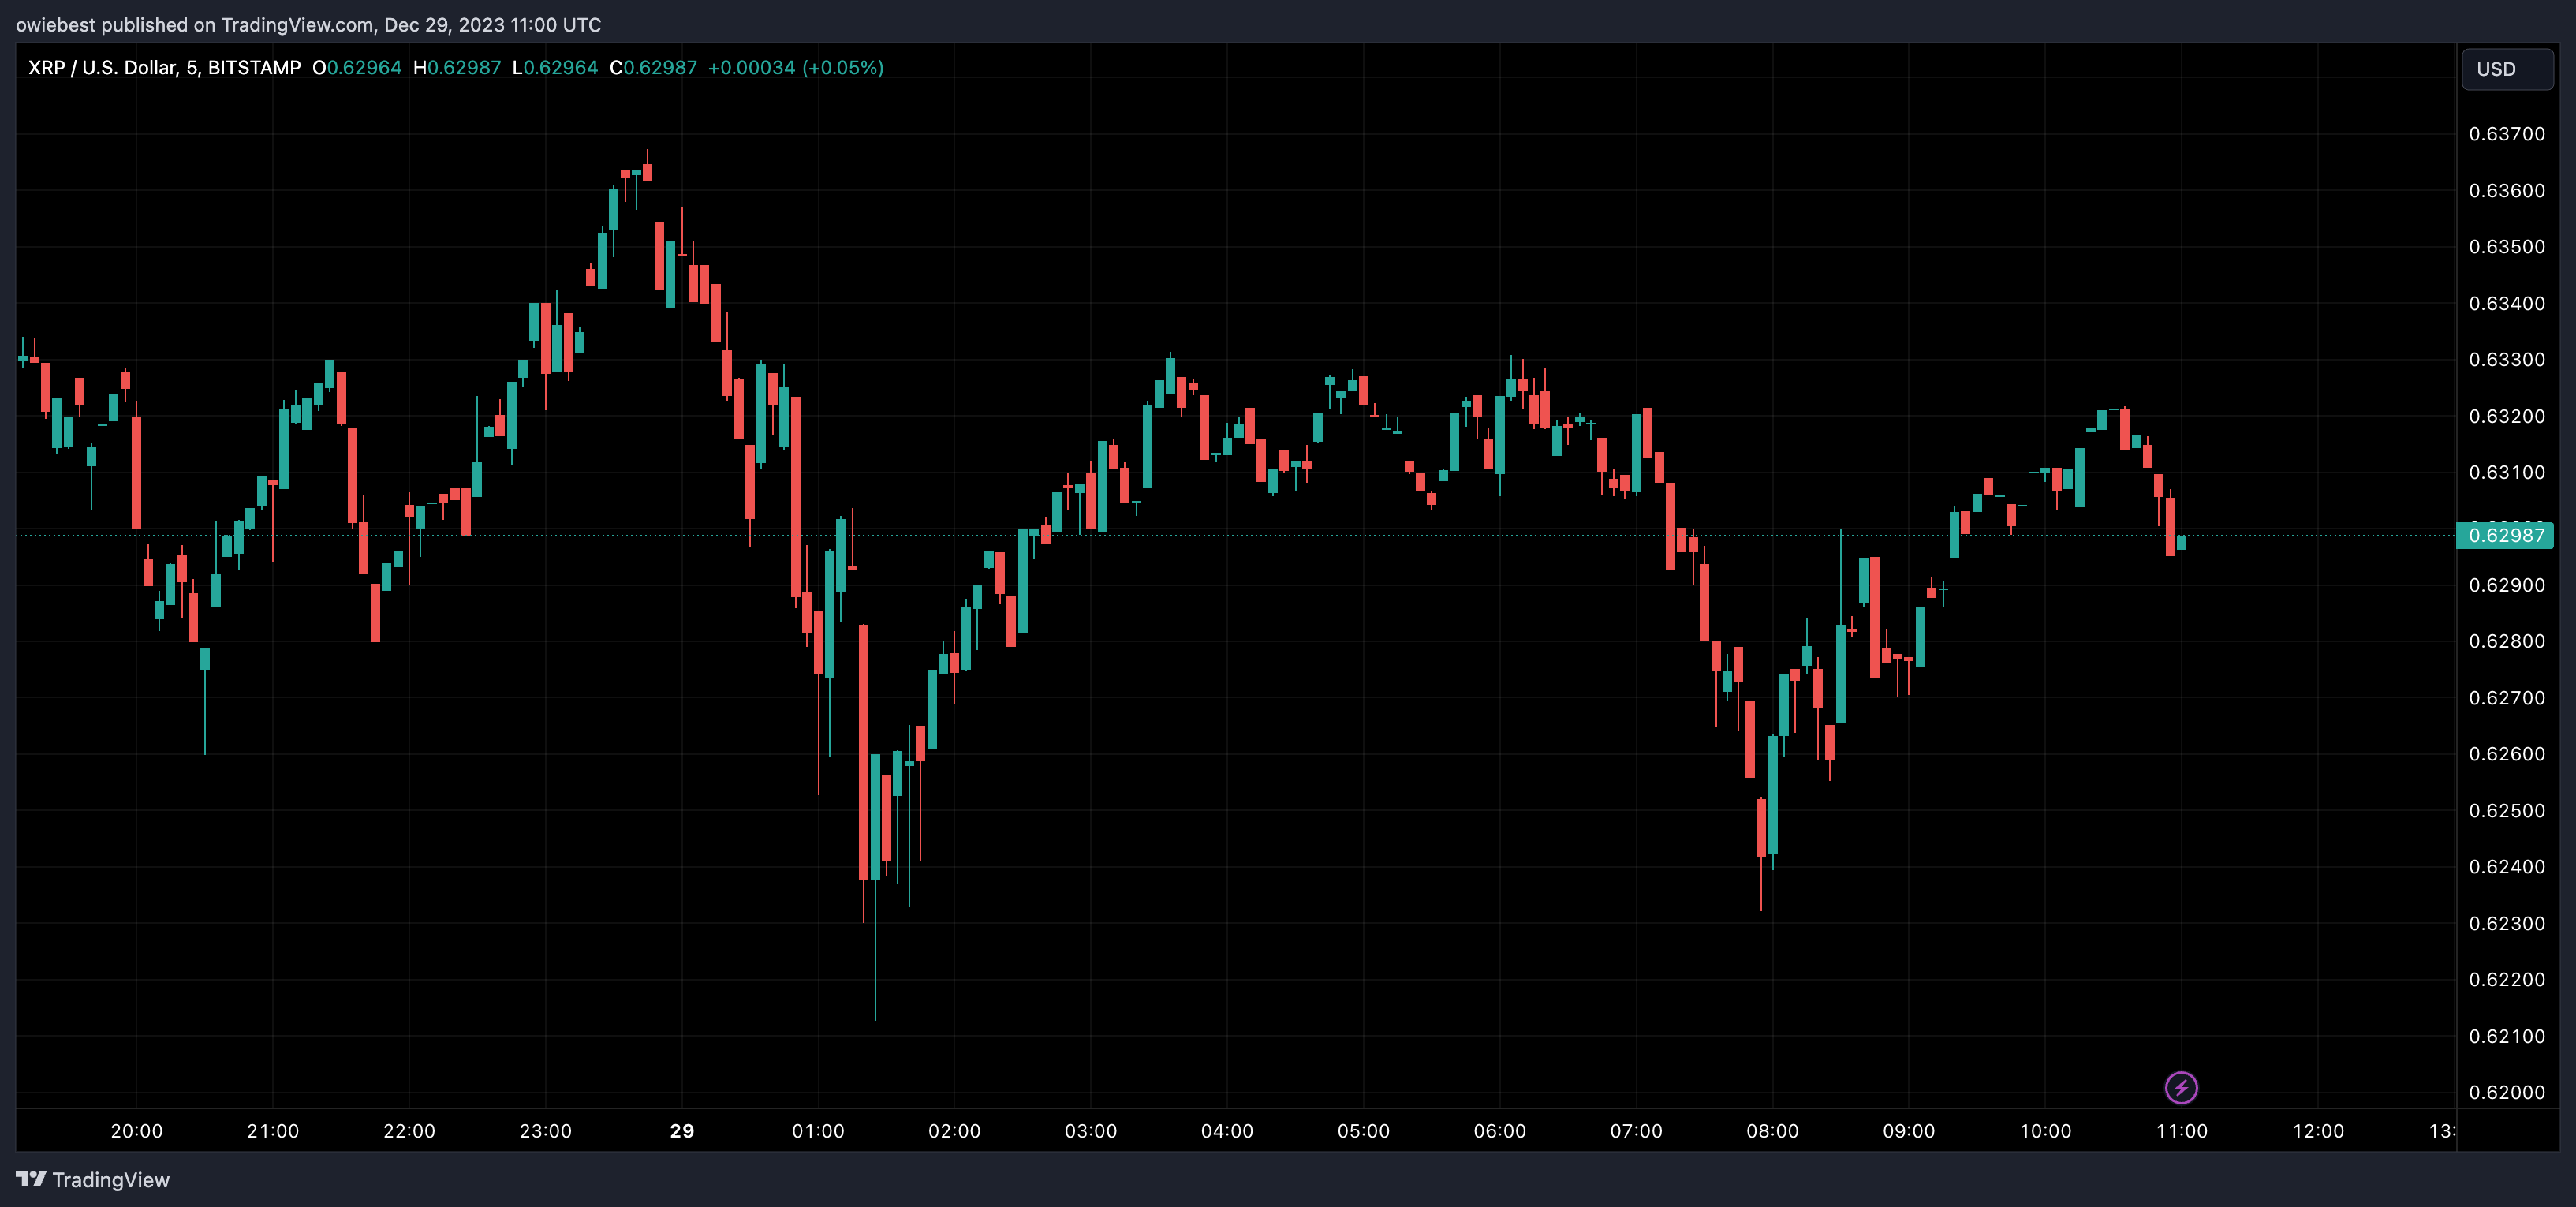
Task: Click the 0.63700 price axis label
Action: click(x=2506, y=134)
